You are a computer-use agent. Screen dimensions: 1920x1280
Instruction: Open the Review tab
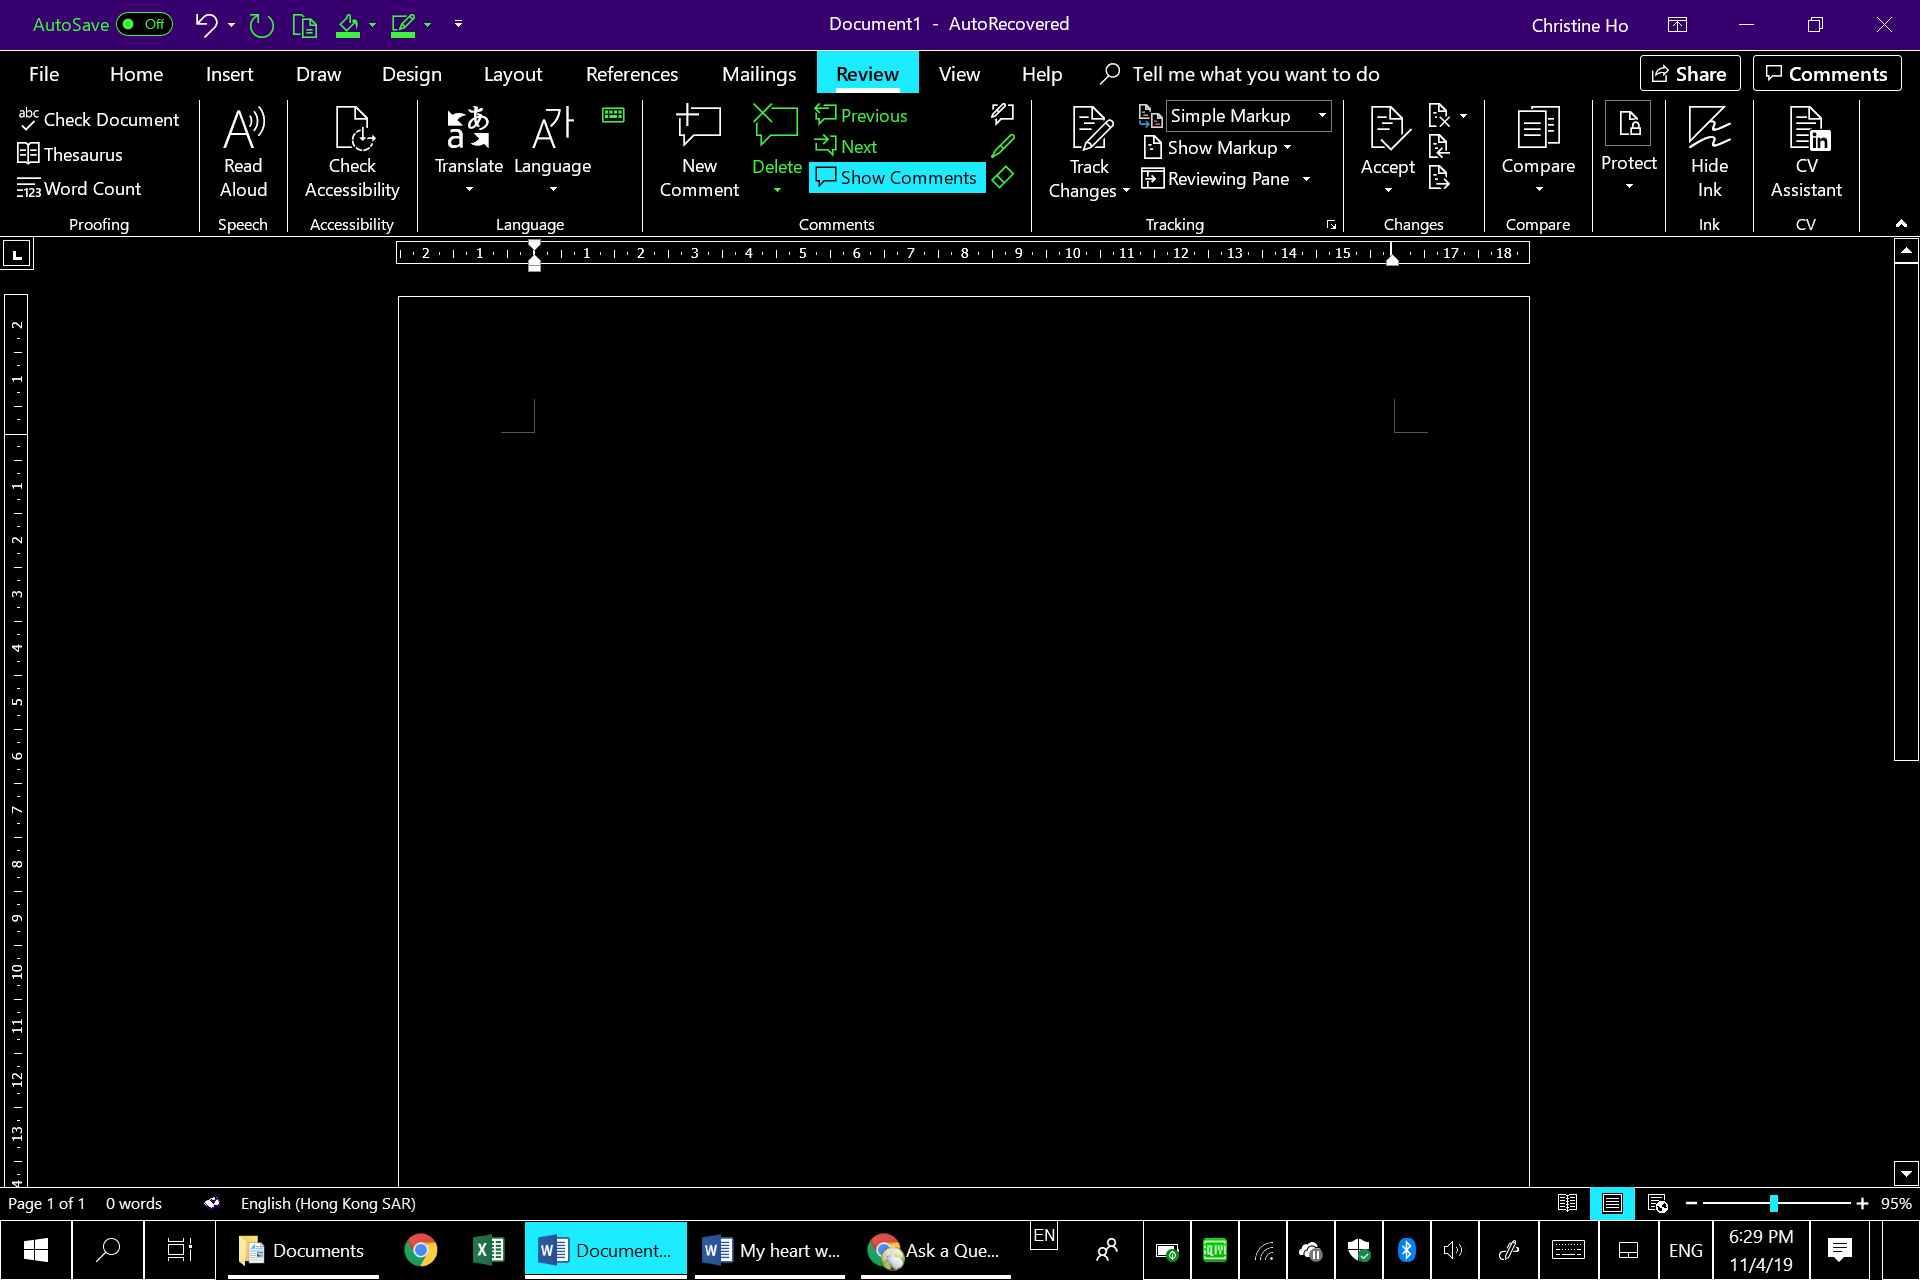[x=867, y=73]
